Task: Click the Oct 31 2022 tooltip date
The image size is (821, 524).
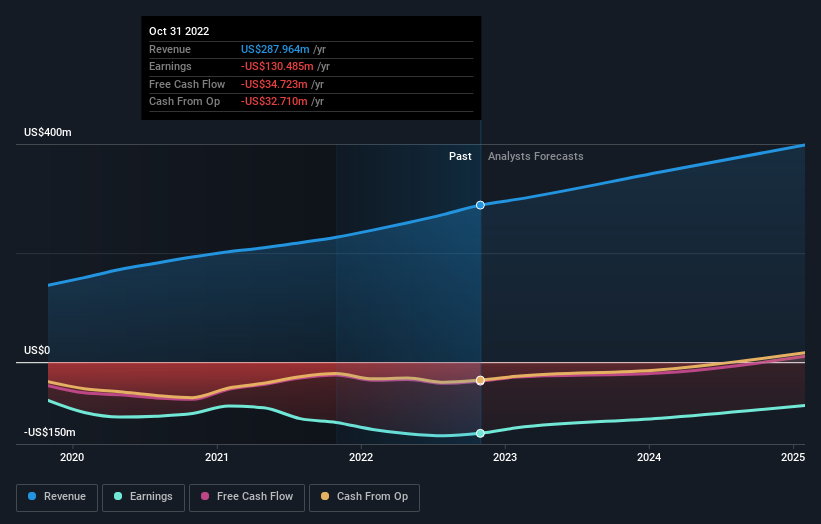Action: pos(179,31)
